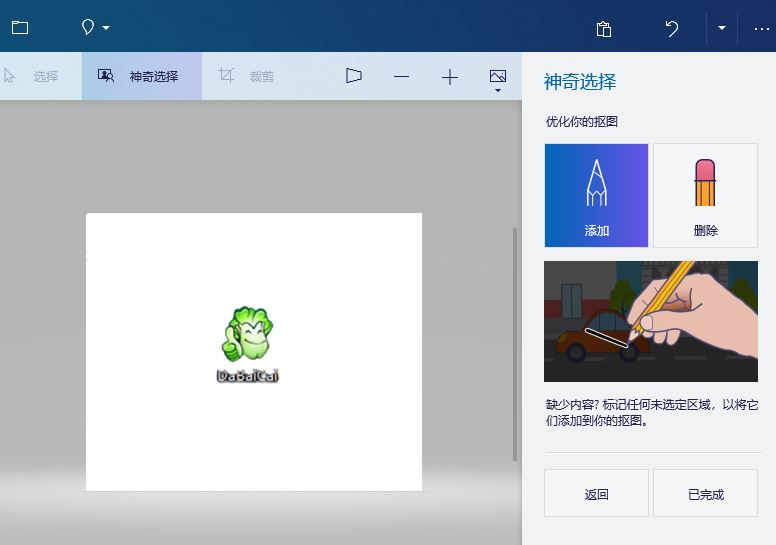
Task: Switch to the 选择 tool
Action: tap(41, 76)
